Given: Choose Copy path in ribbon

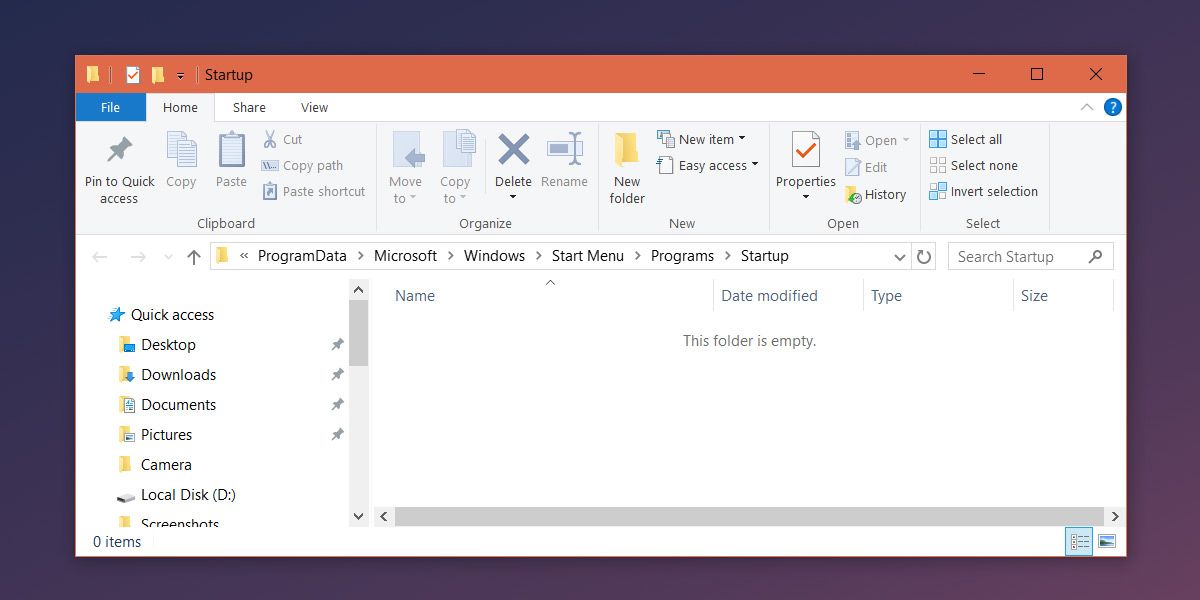Looking at the screenshot, I should click(x=302, y=166).
